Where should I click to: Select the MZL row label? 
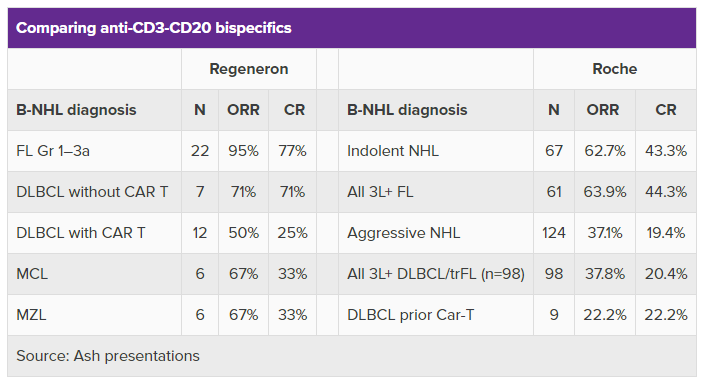31,315
